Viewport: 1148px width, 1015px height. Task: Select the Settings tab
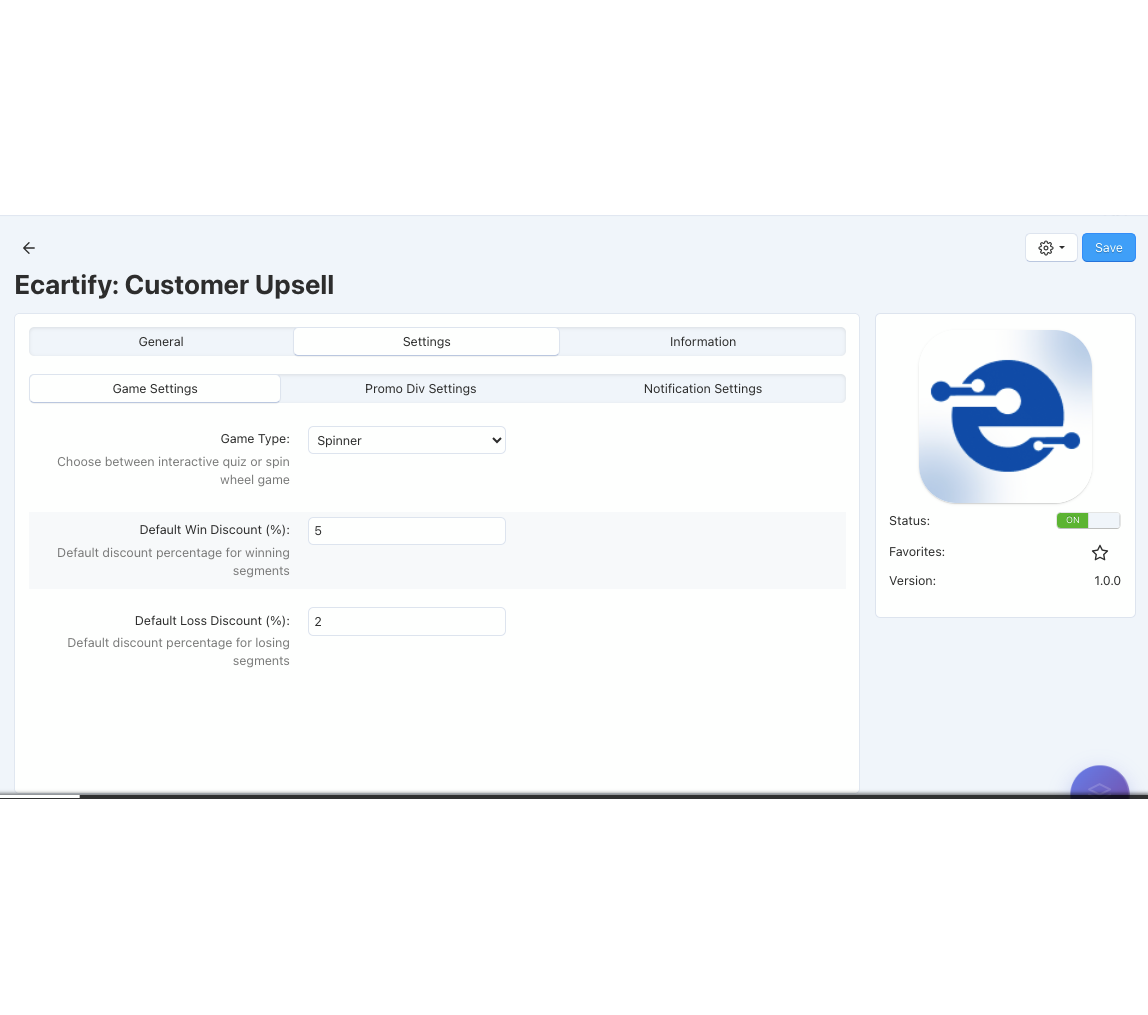(426, 342)
